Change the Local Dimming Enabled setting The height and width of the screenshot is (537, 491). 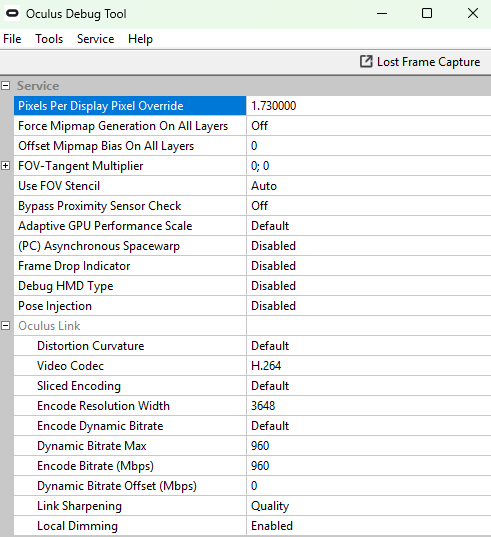tap(369, 526)
